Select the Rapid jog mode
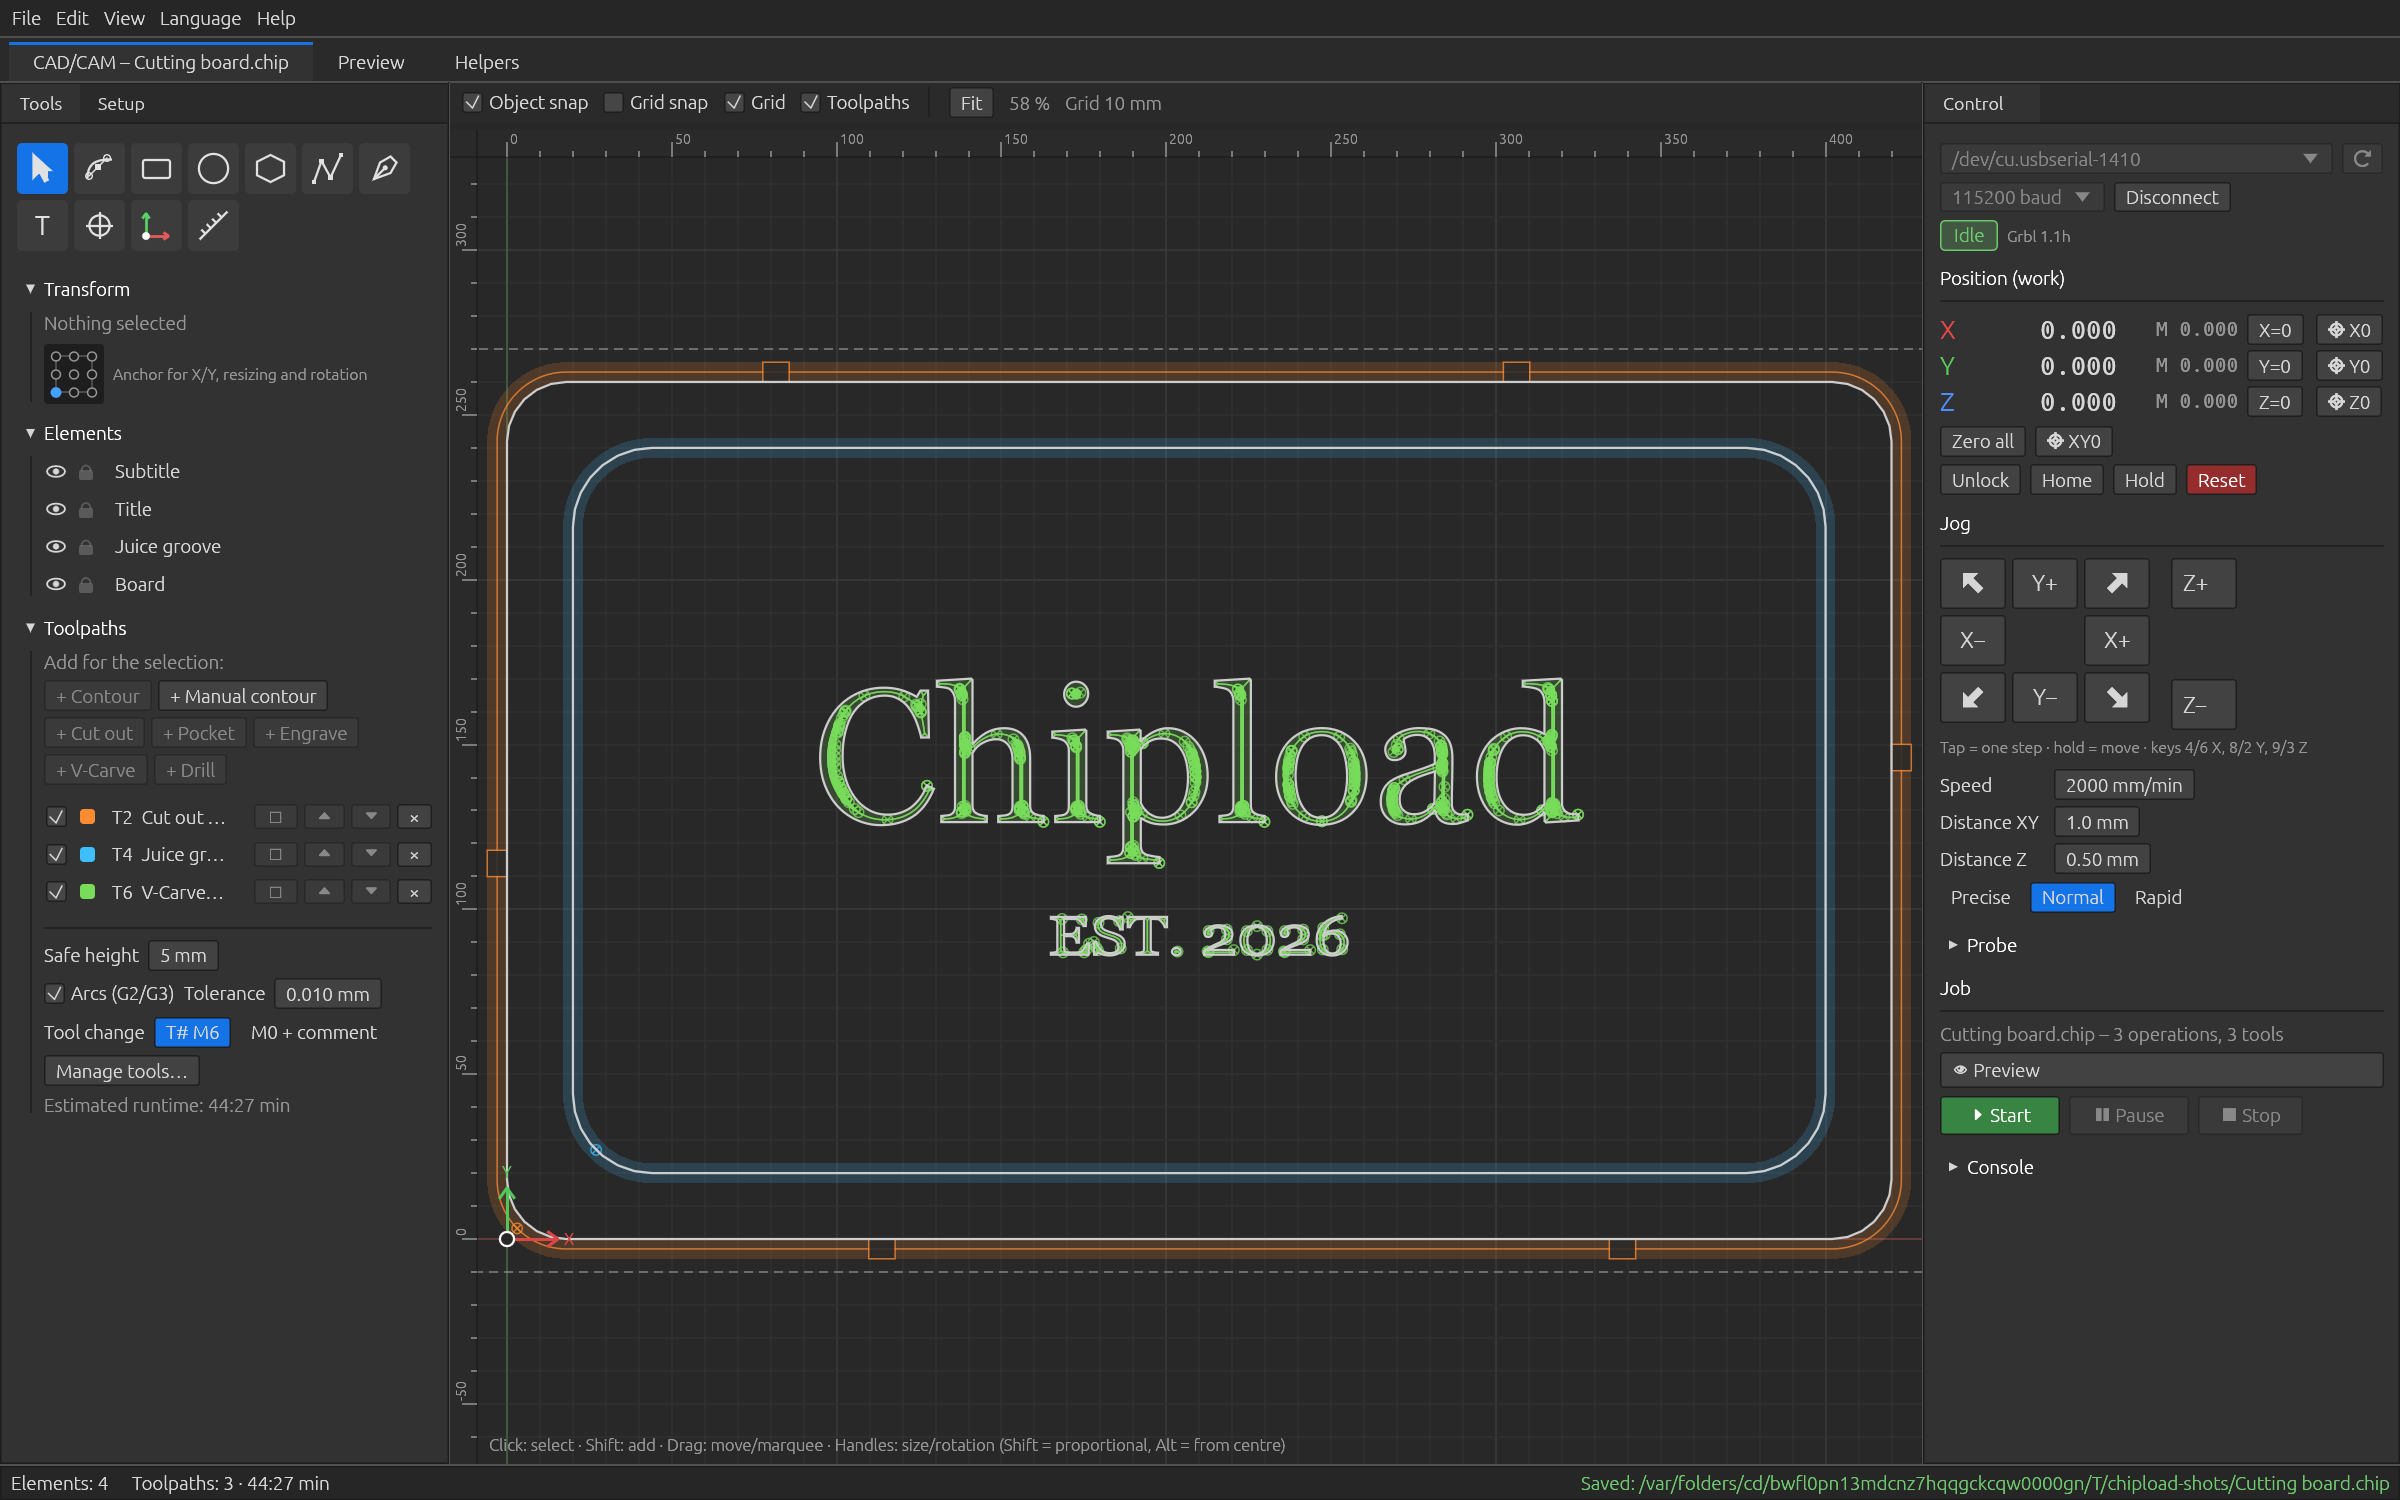 (2158, 898)
